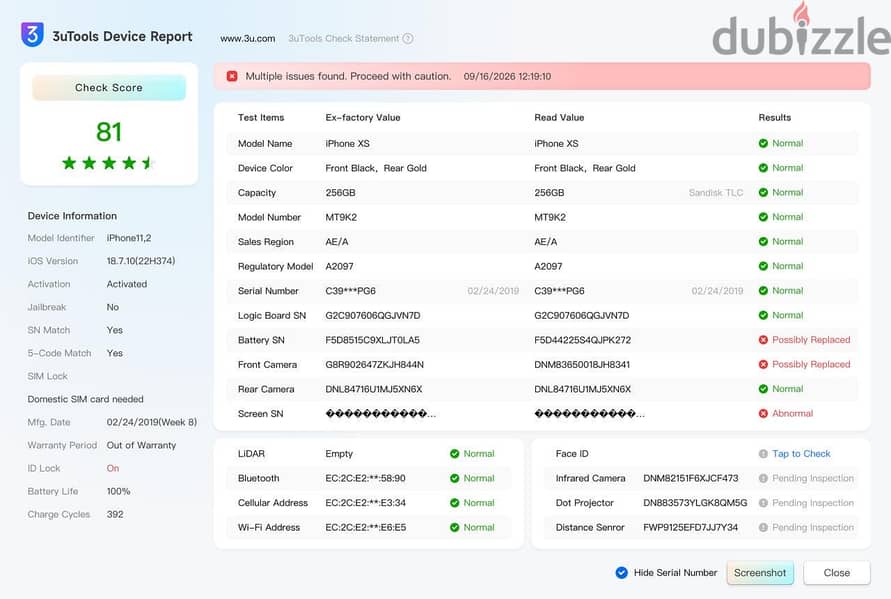Click the Dot Projector pending inspection icon
The height and width of the screenshot is (599, 891).
pyautogui.click(x=763, y=502)
